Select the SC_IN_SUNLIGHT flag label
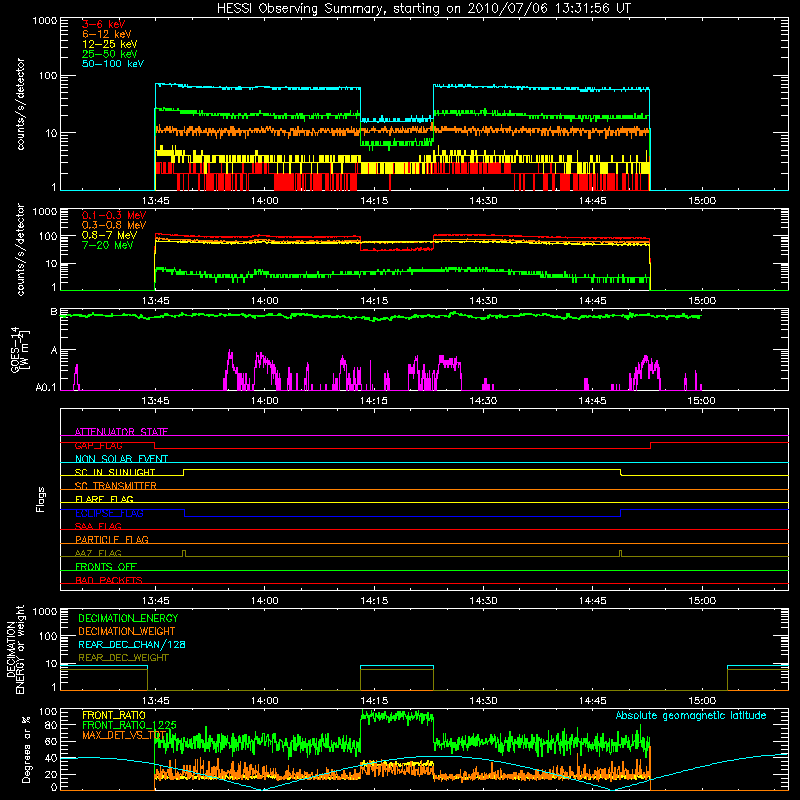This screenshot has width=800, height=800. 115,472
